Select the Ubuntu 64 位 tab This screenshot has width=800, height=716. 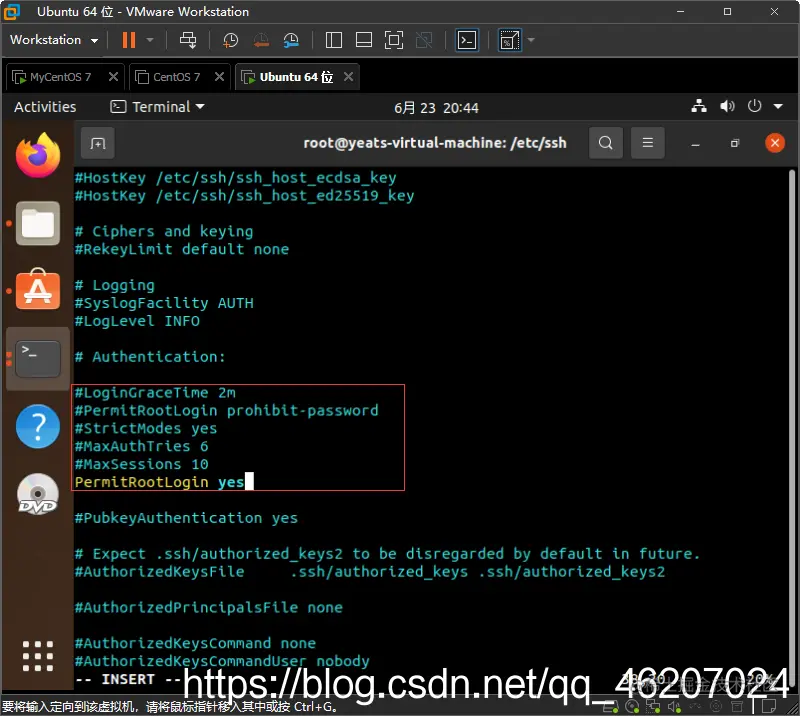pos(296,77)
